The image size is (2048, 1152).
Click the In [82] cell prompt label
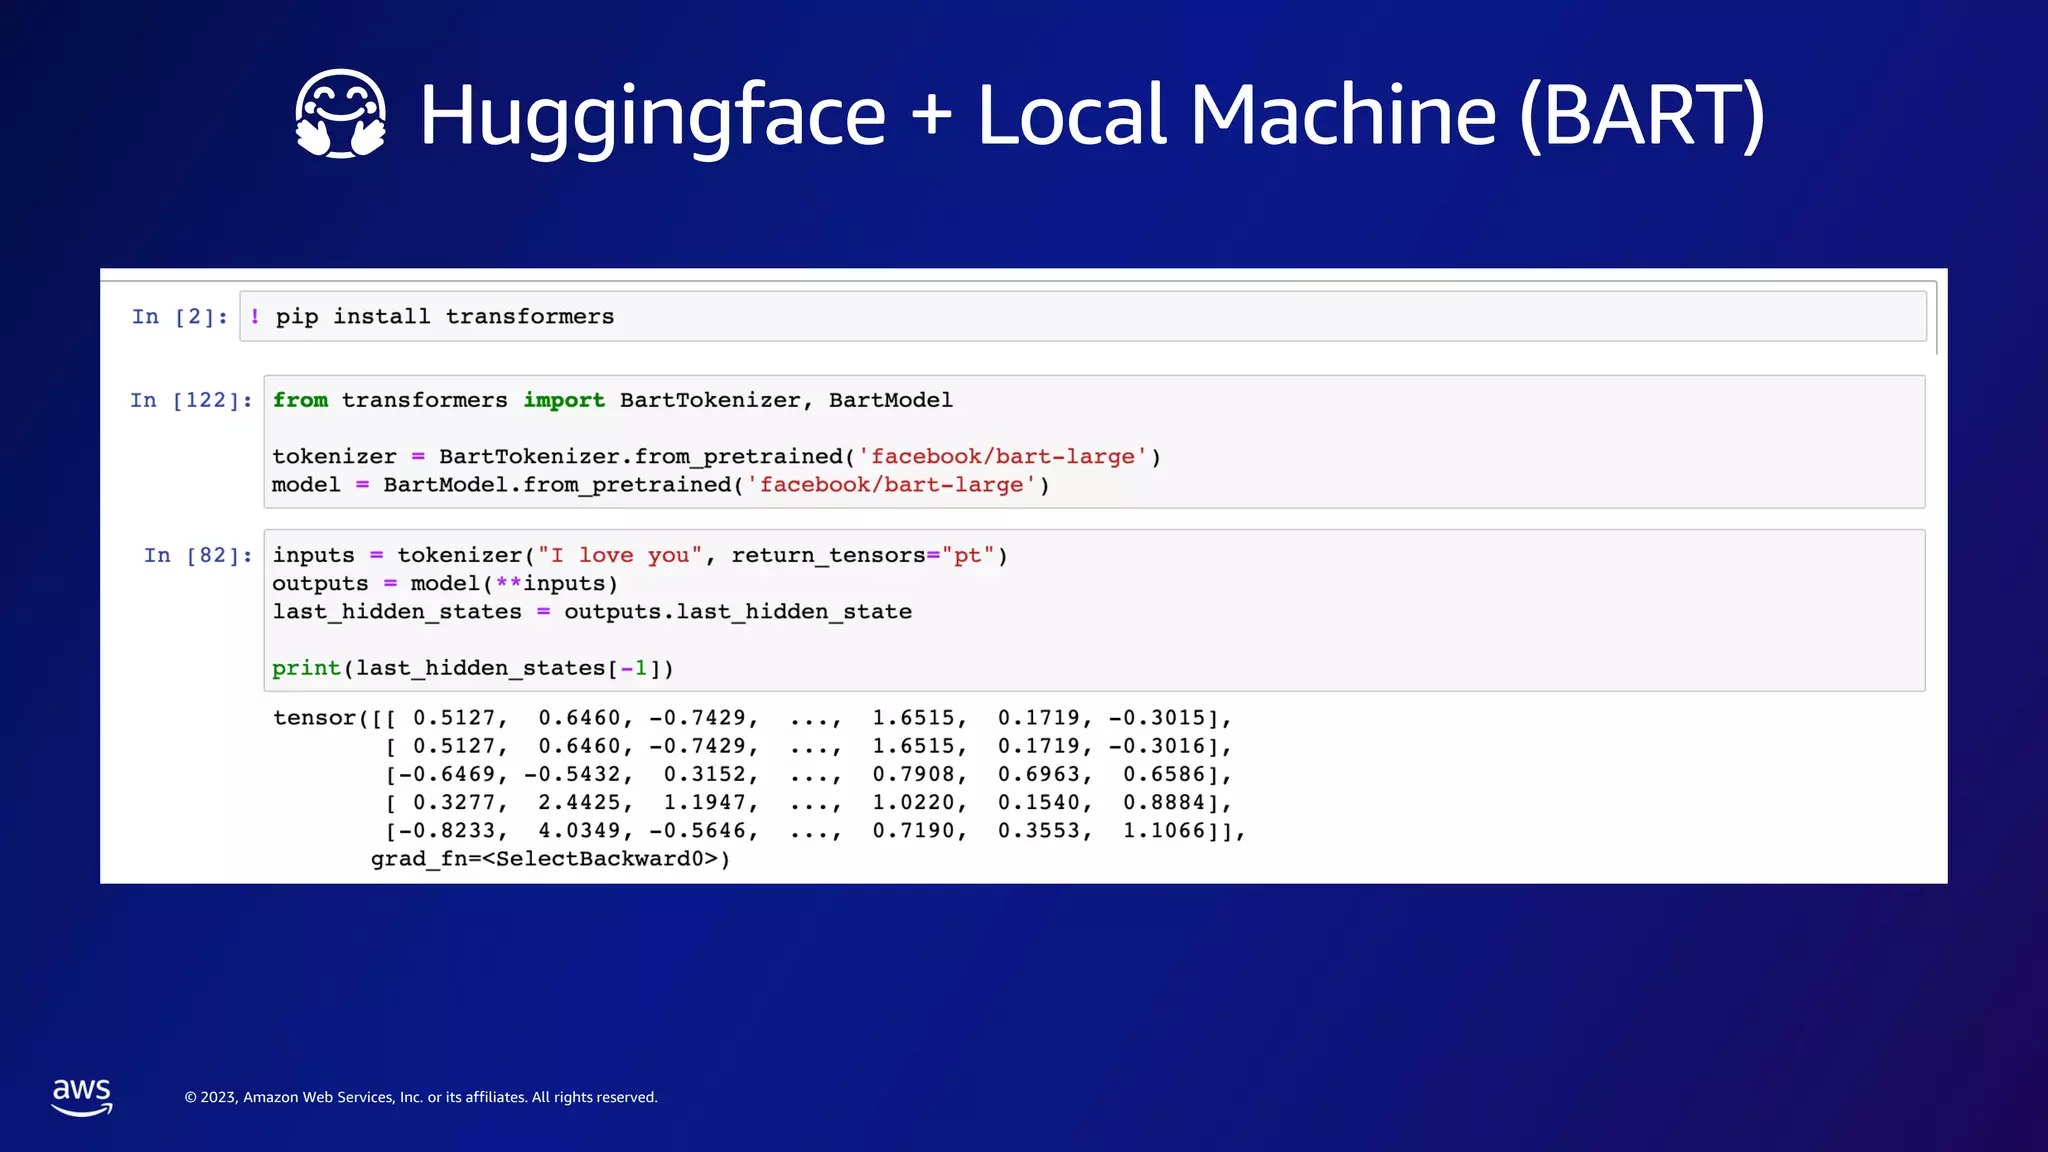click(x=198, y=555)
